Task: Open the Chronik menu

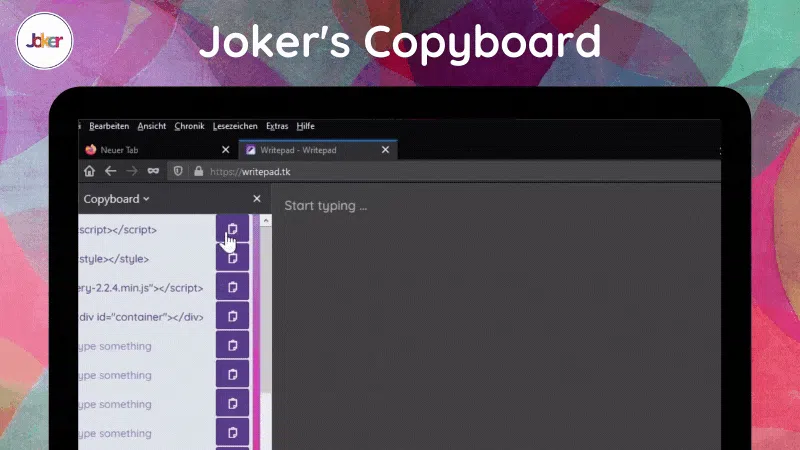Action: [x=189, y=126]
